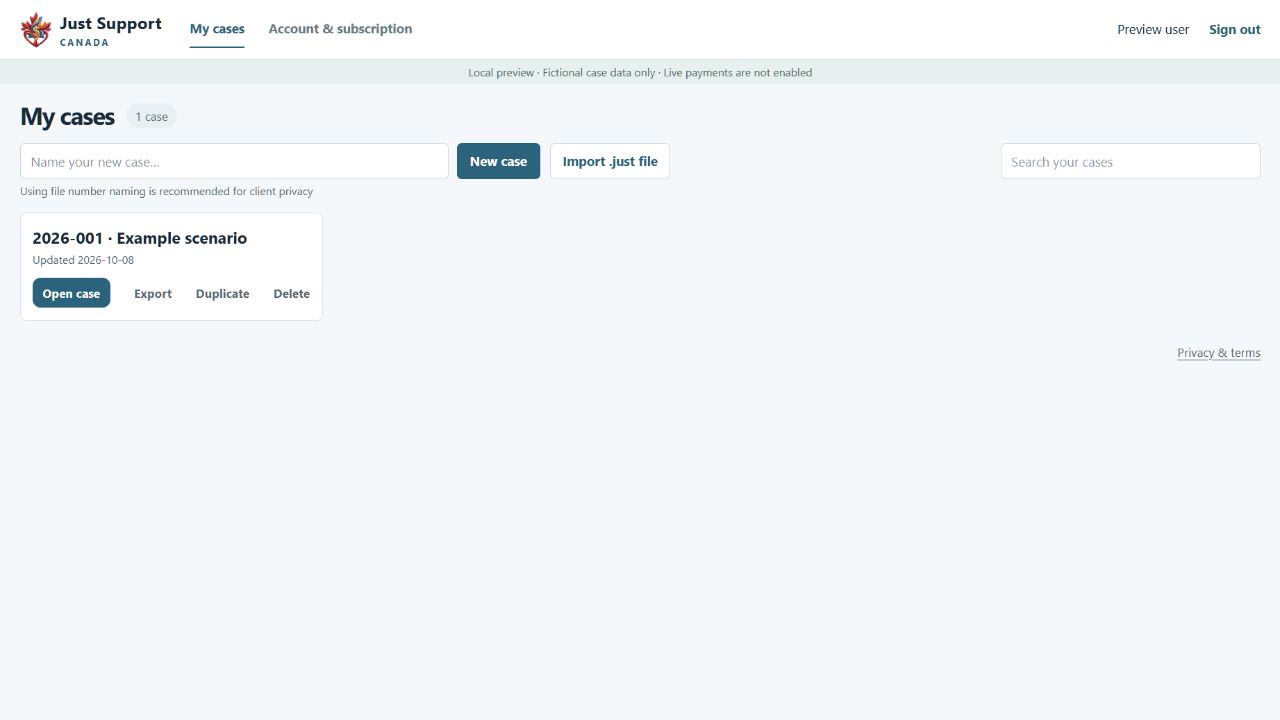Export the 2026-001 Example scenario case
Screen dimensions: 1280x720
click(153, 294)
